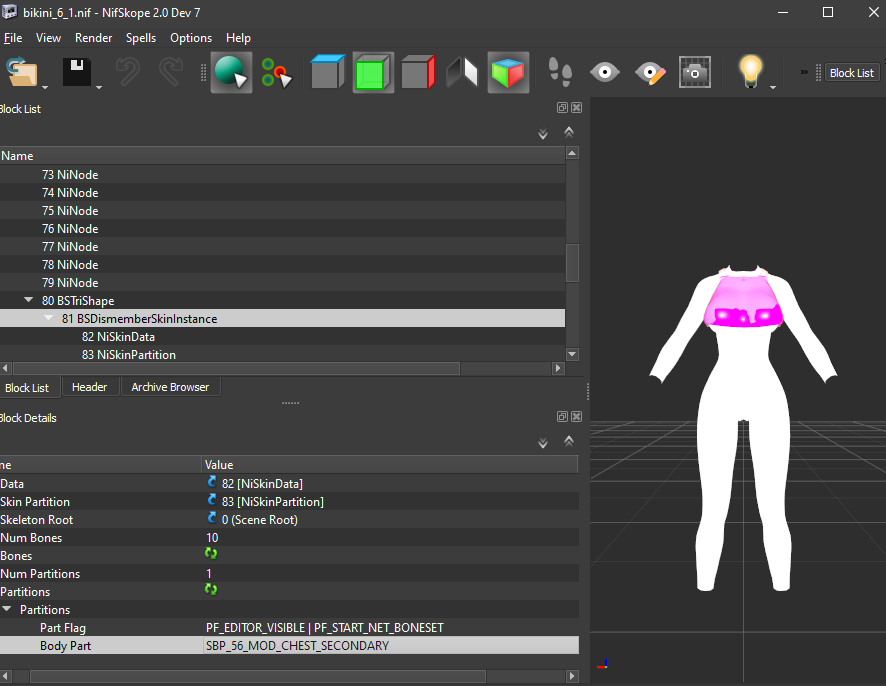Switch to top view blue cube

(x=328, y=72)
